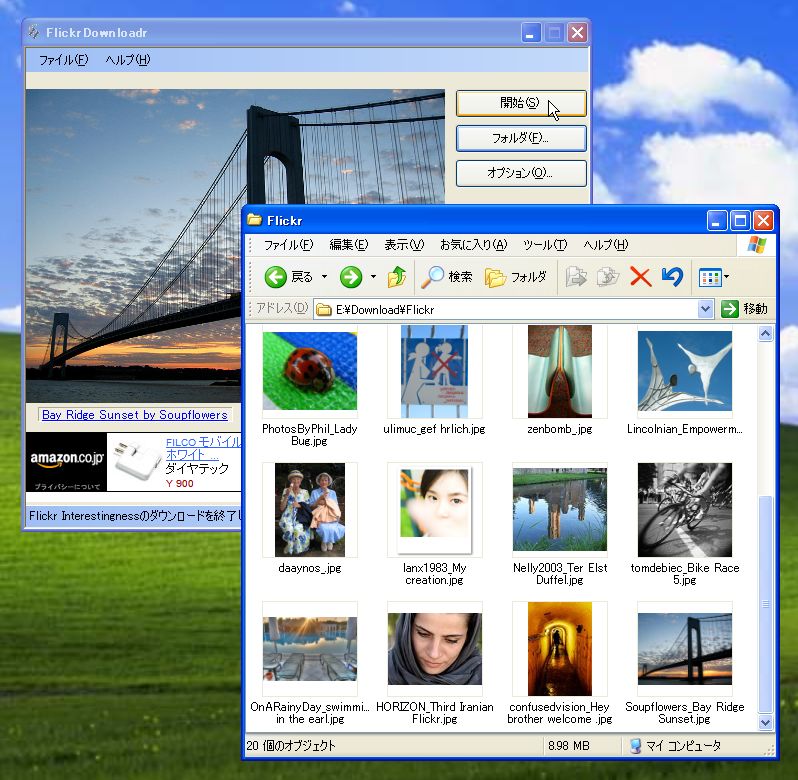Select daaynos_.jpg two ladies thumbnail
Screen dimensions: 798x780
(x=309, y=510)
